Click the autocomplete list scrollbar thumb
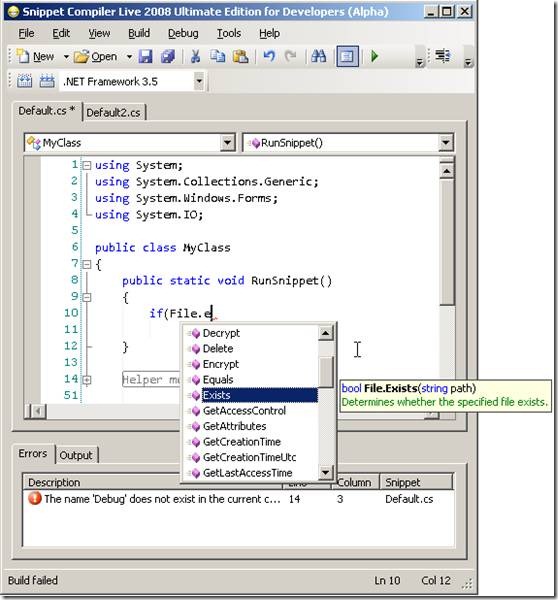 tap(326, 372)
